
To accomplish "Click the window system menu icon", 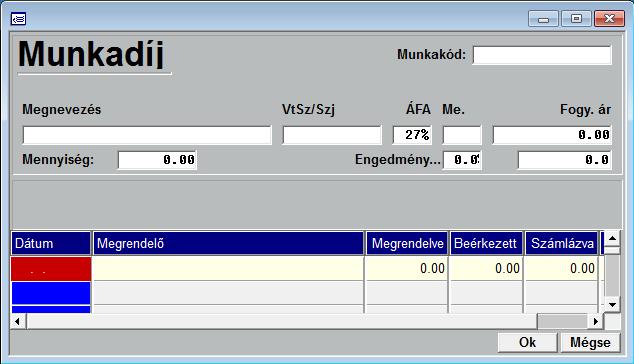I will 19,19.
